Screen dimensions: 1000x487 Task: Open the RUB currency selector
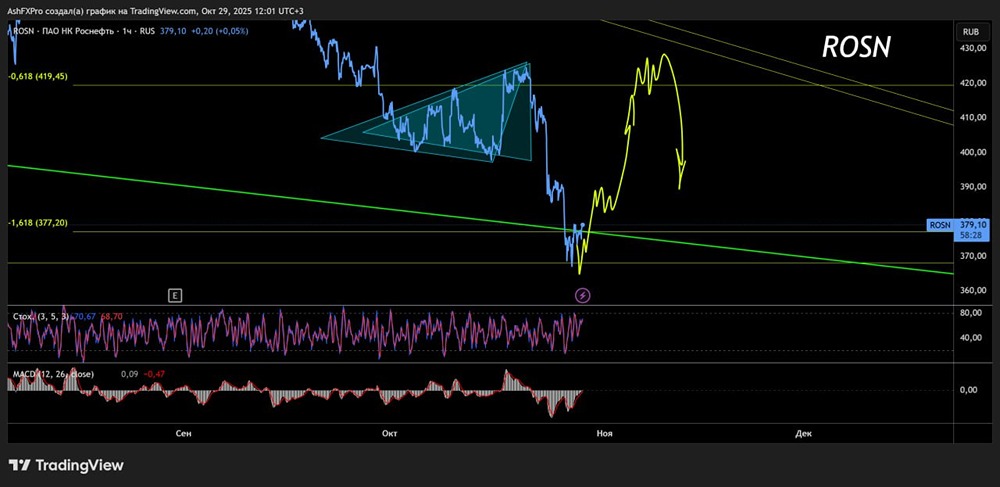[971, 31]
